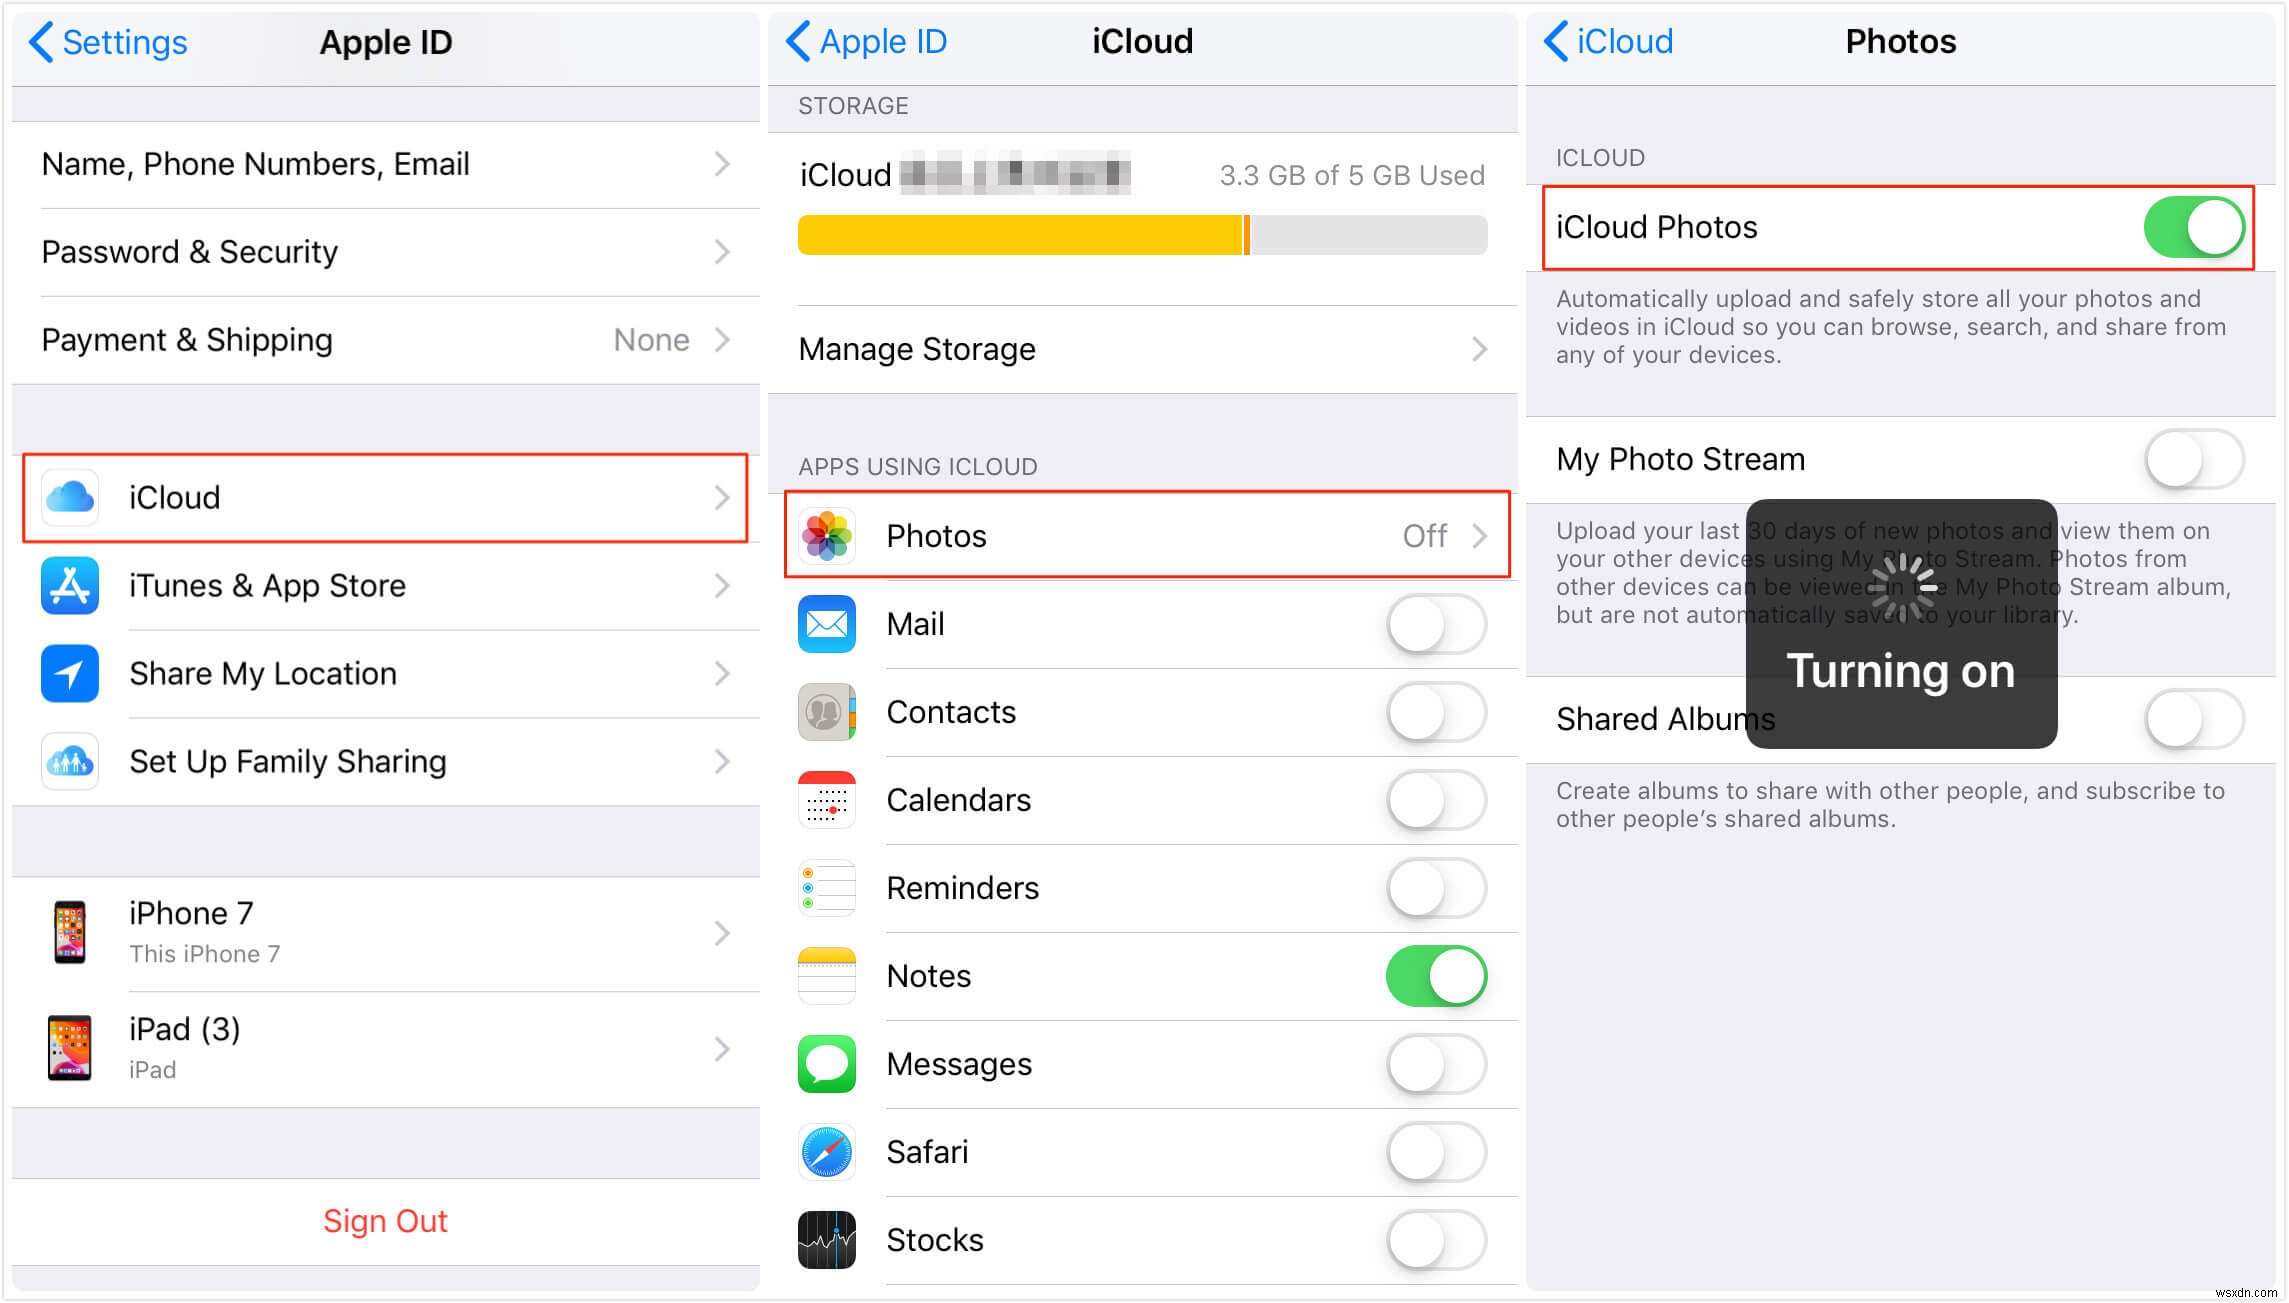Open Set Up Family Sharing option

pyautogui.click(x=380, y=762)
